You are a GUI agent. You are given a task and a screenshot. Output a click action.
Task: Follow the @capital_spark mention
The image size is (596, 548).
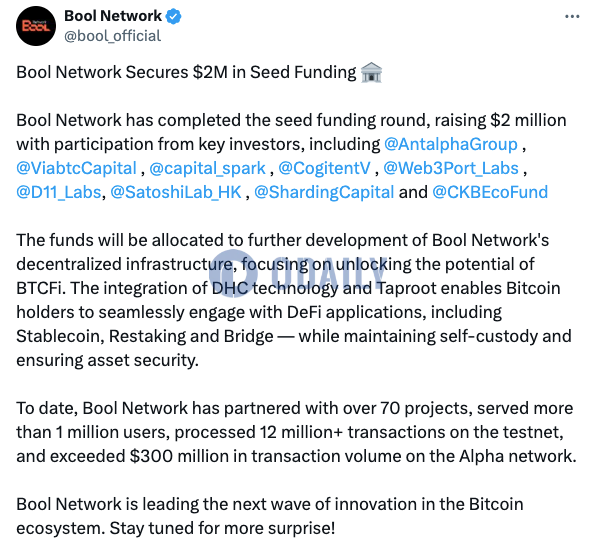pyautogui.click(x=208, y=168)
